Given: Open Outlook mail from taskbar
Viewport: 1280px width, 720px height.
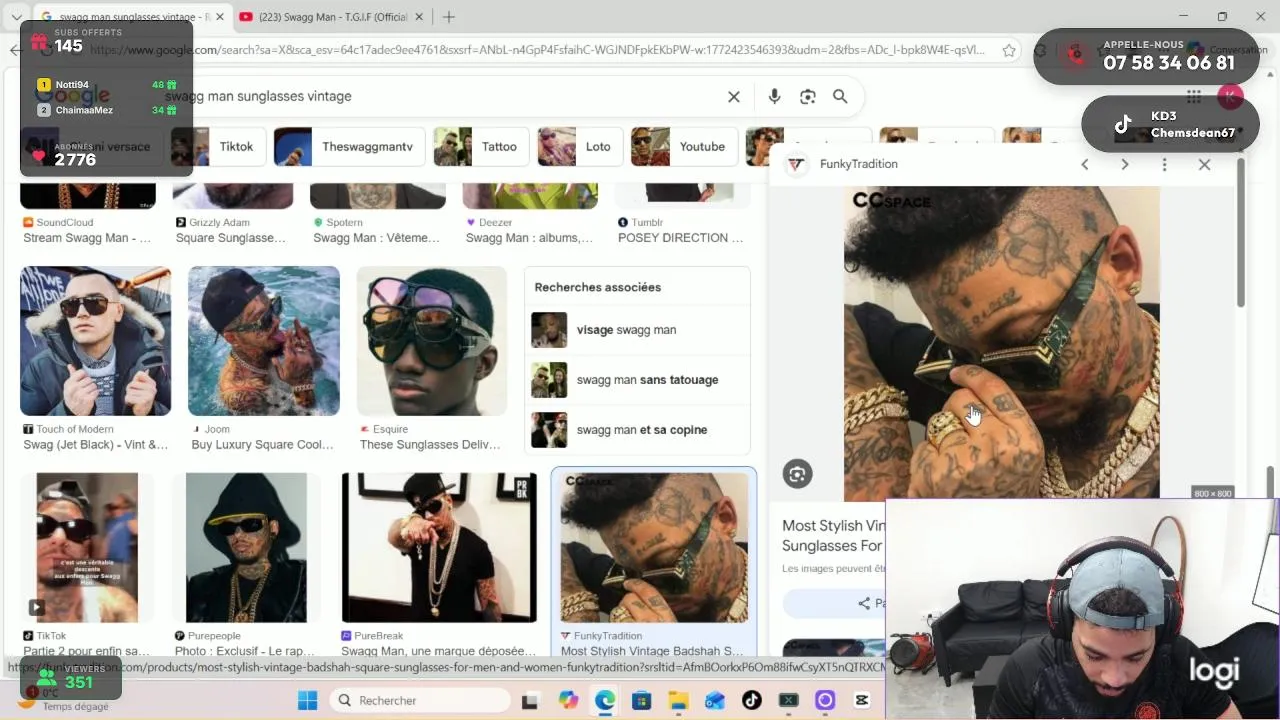Looking at the screenshot, I should point(715,700).
